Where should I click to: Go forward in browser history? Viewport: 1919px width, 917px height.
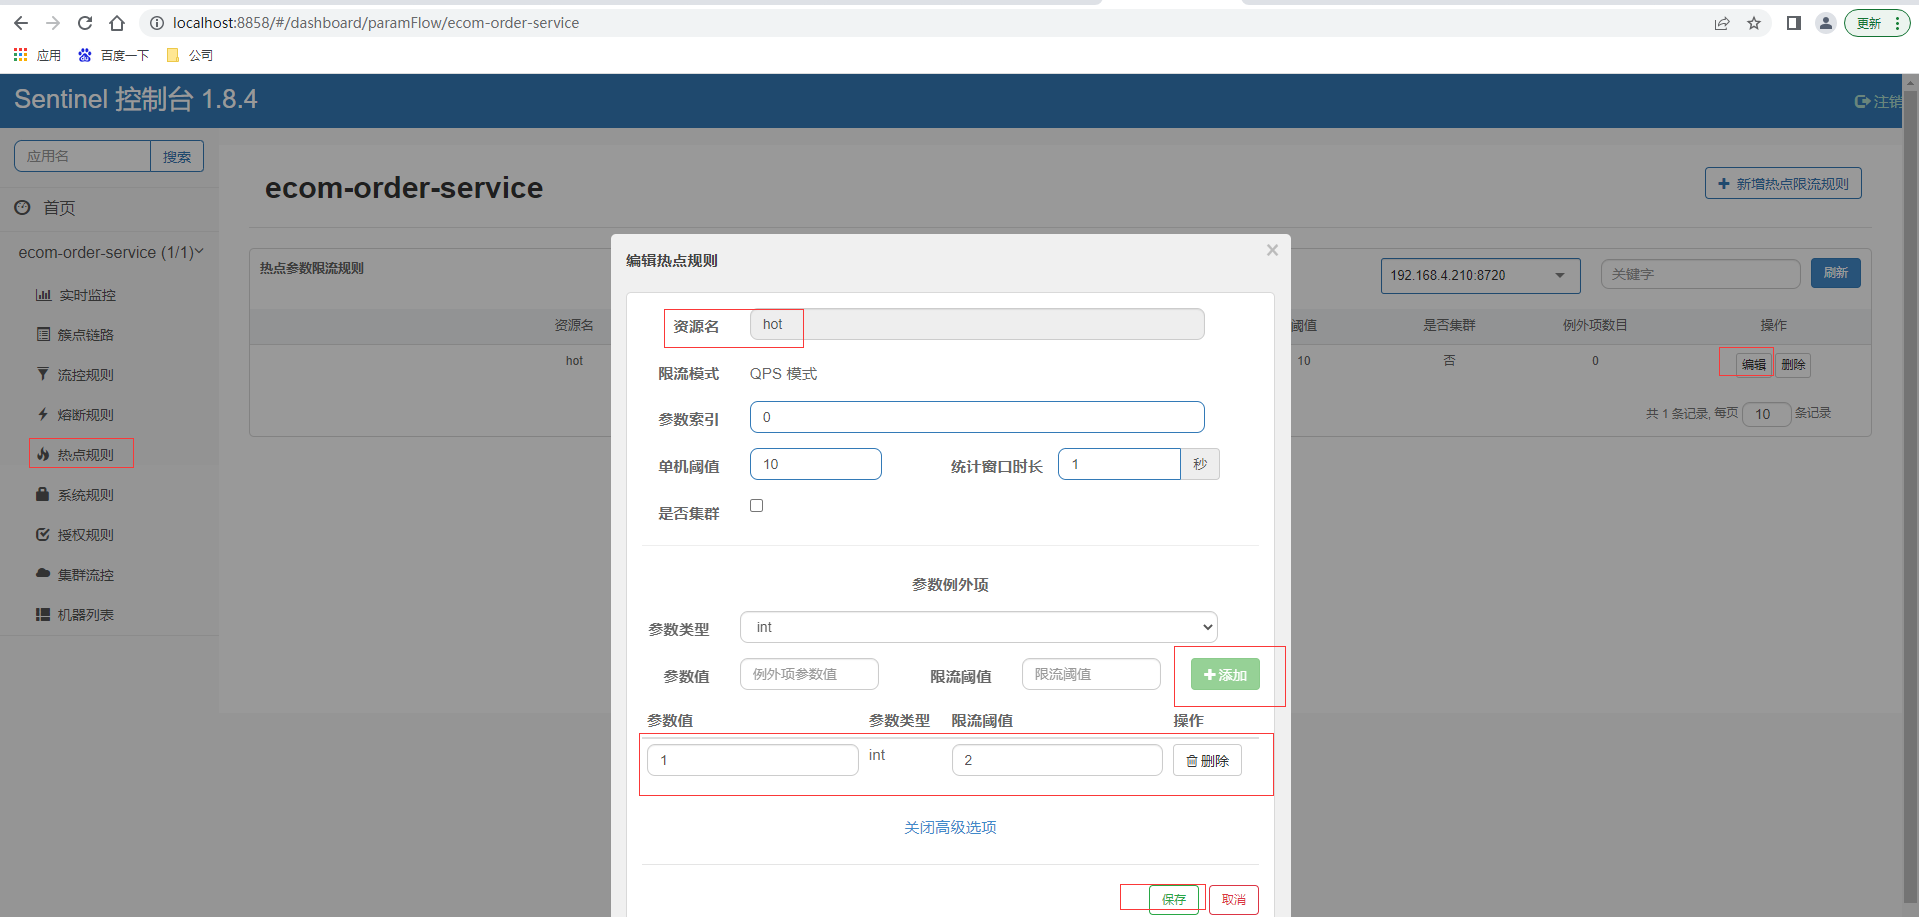click(53, 23)
